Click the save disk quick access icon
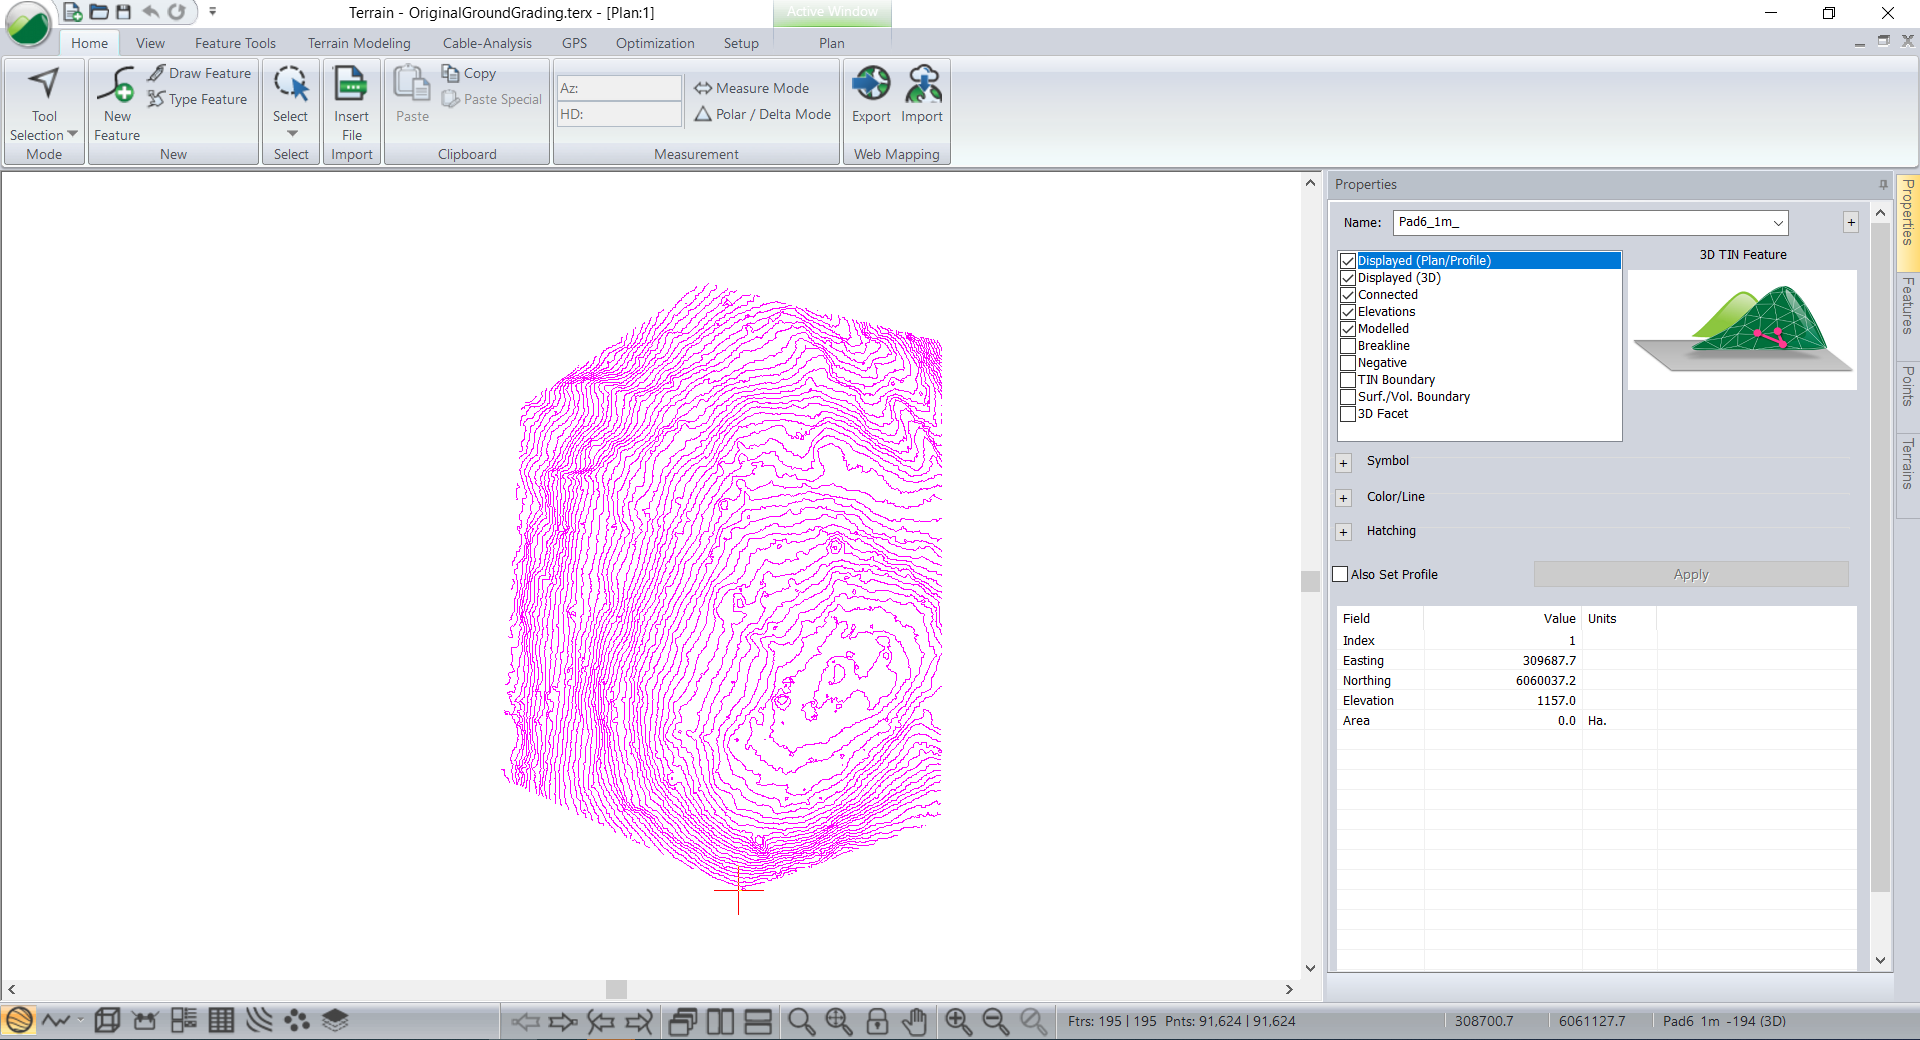 (x=124, y=12)
